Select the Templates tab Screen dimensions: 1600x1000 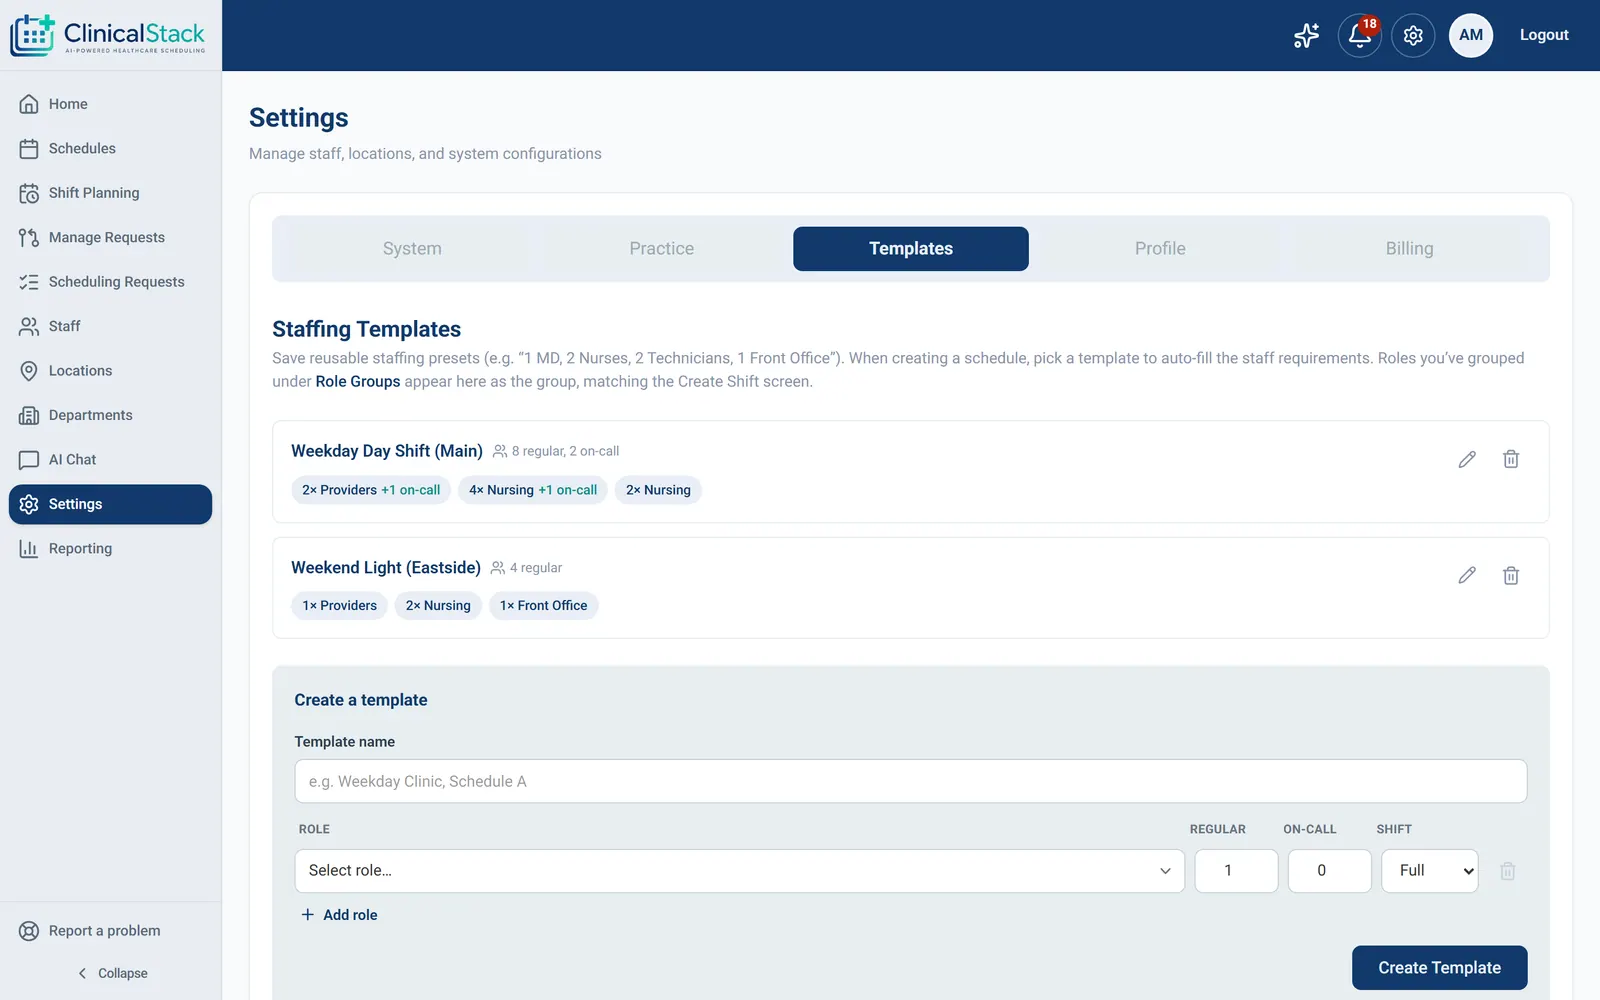[911, 249]
